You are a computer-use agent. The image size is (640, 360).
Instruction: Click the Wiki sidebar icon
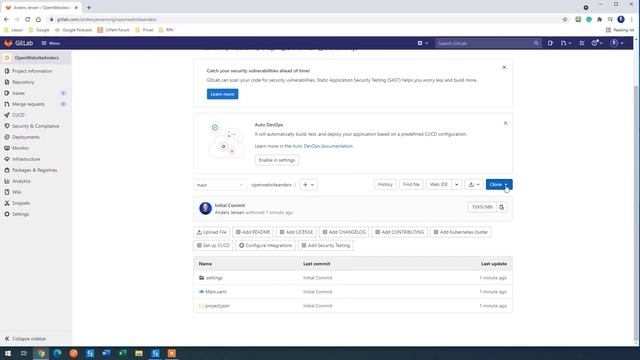coord(7,192)
